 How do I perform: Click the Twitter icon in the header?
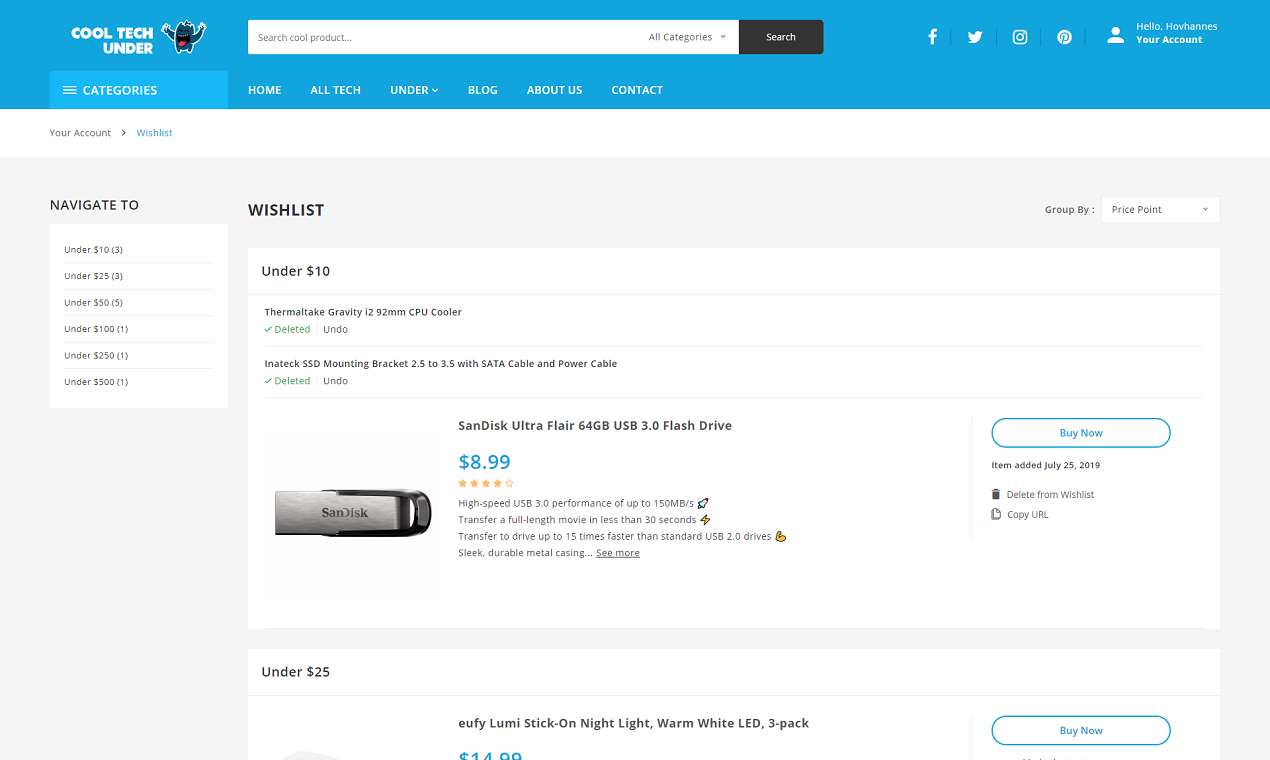coord(975,37)
